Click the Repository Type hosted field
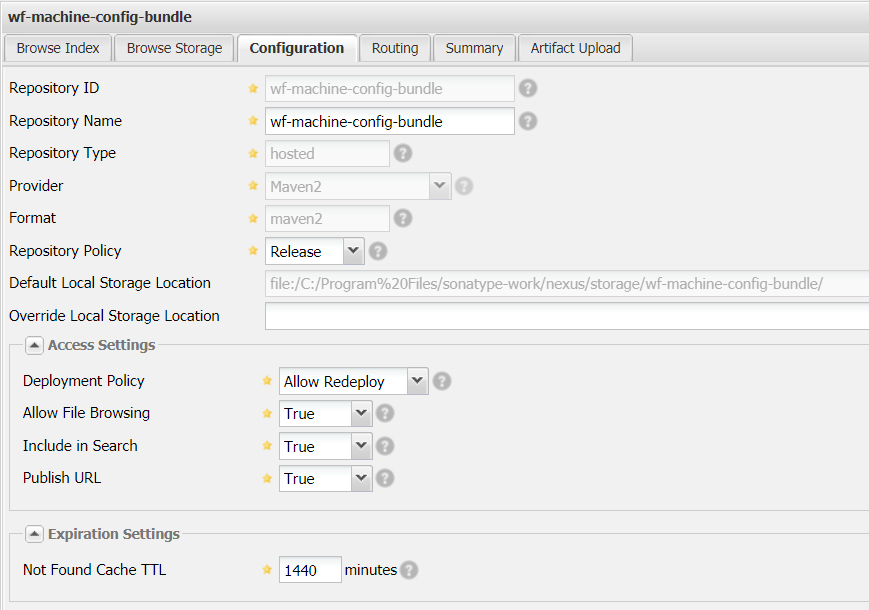869x610 pixels. coord(327,153)
